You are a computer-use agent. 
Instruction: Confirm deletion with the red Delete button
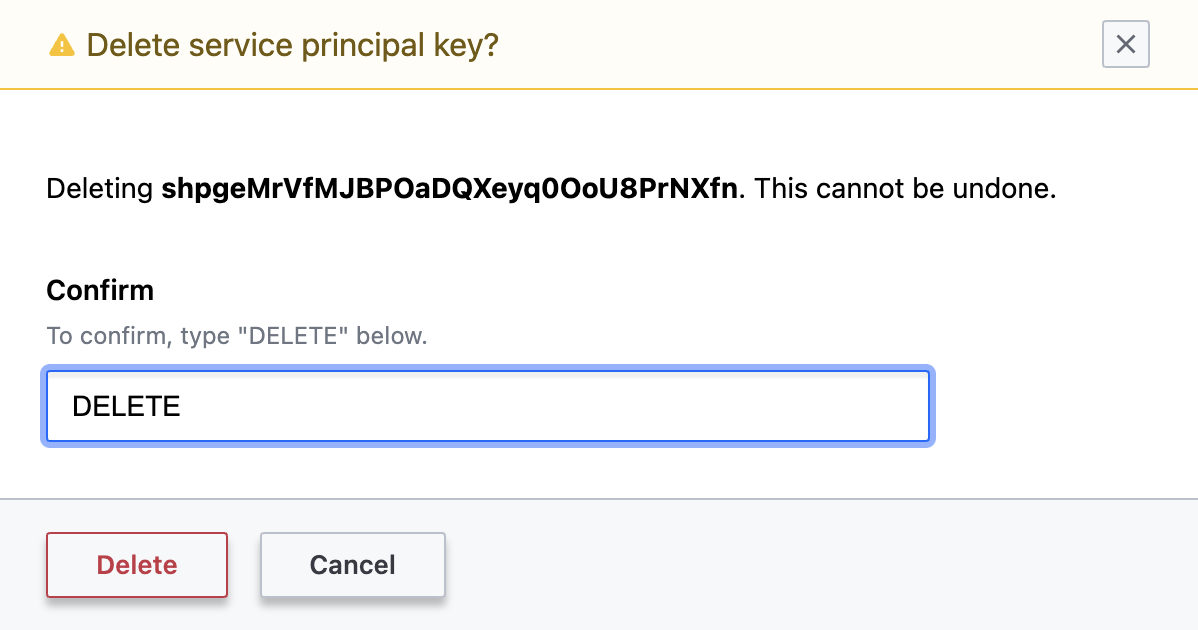tap(137, 565)
